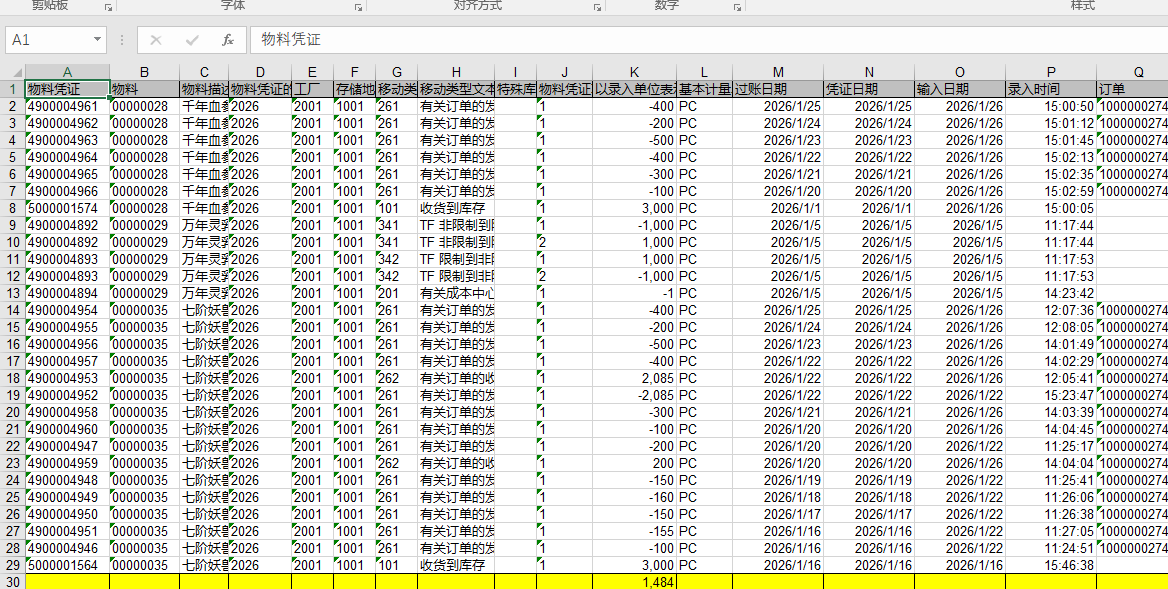The height and width of the screenshot is (589, 1168).
Task: Open the 数字 group dialog launcher
Action: pos(736,8)
